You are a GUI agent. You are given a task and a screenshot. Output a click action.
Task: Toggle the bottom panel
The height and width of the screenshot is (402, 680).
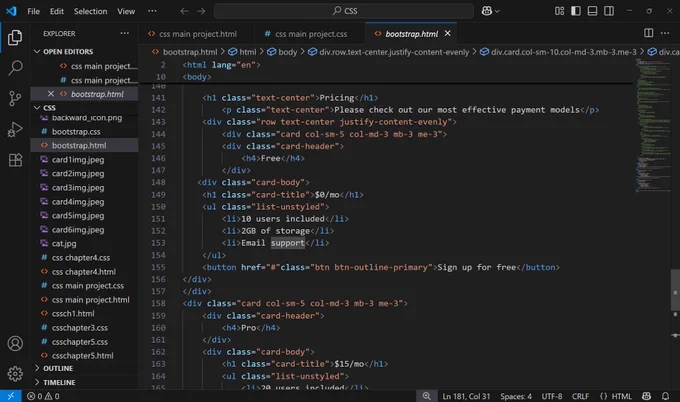click(x=592, y=11)
